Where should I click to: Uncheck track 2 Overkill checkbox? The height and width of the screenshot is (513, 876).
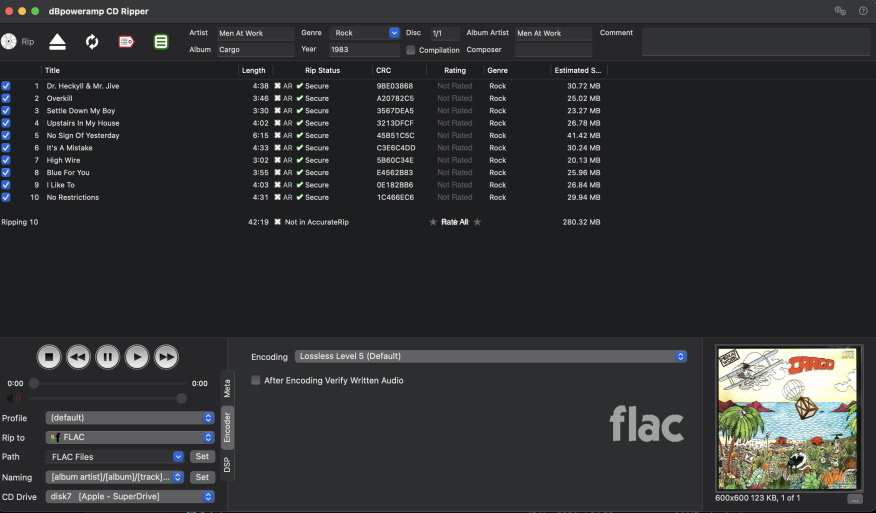tap(6, 99)
